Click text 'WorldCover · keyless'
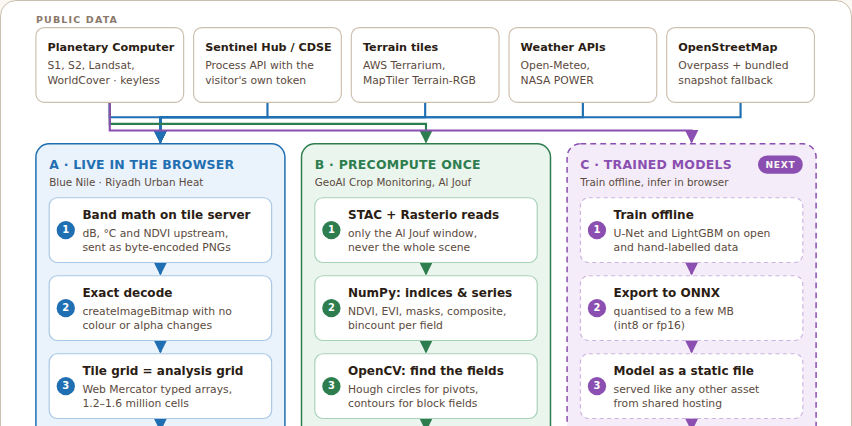 coord(104,80)
